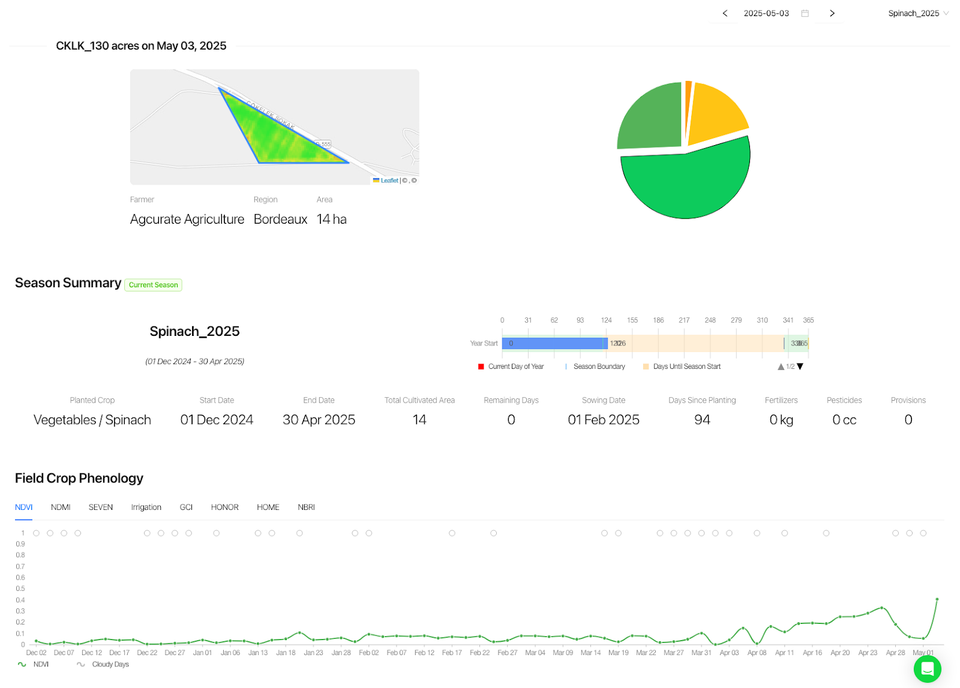The height and width of the screenshot is (688, 960).
Task: Click the 01 Dec 2024 start date
Action: pyautogui.click(x=217, y=420)
